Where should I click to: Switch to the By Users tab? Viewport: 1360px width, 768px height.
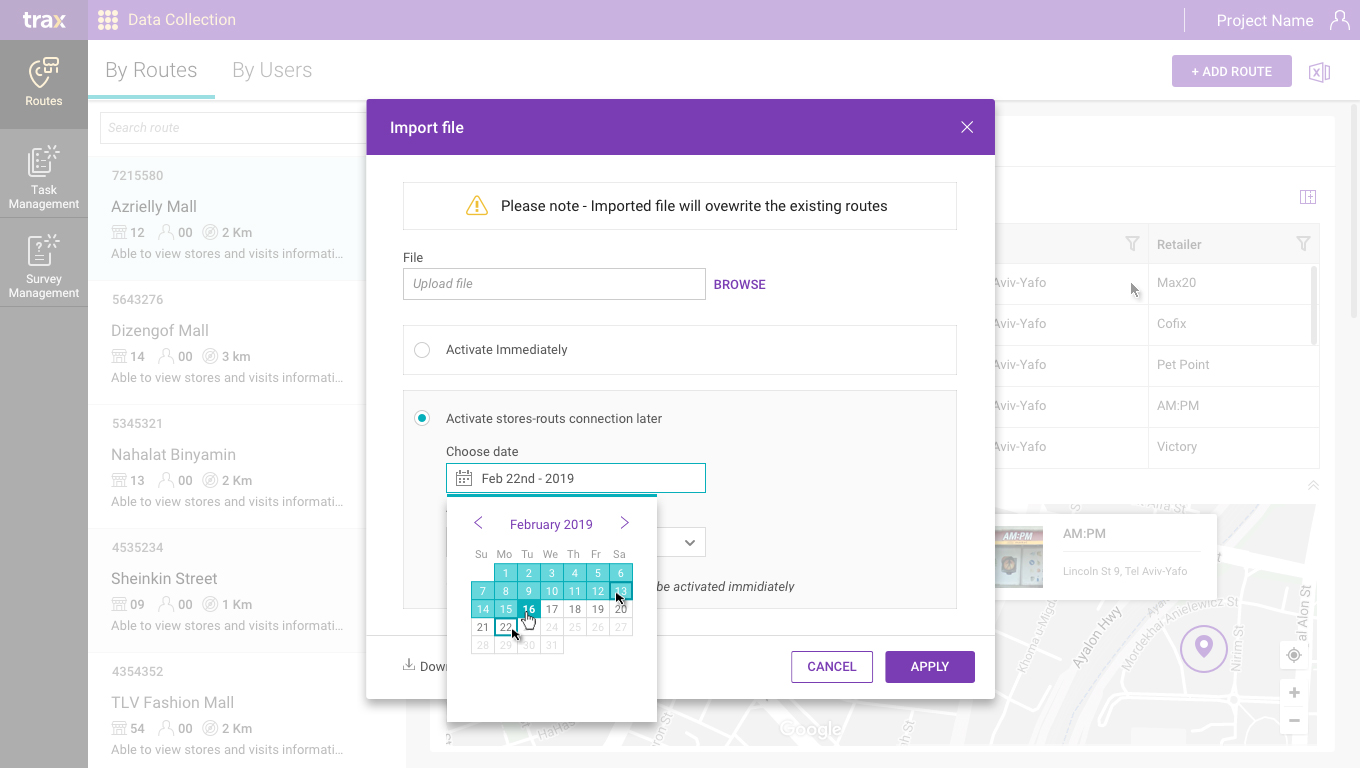272,70
